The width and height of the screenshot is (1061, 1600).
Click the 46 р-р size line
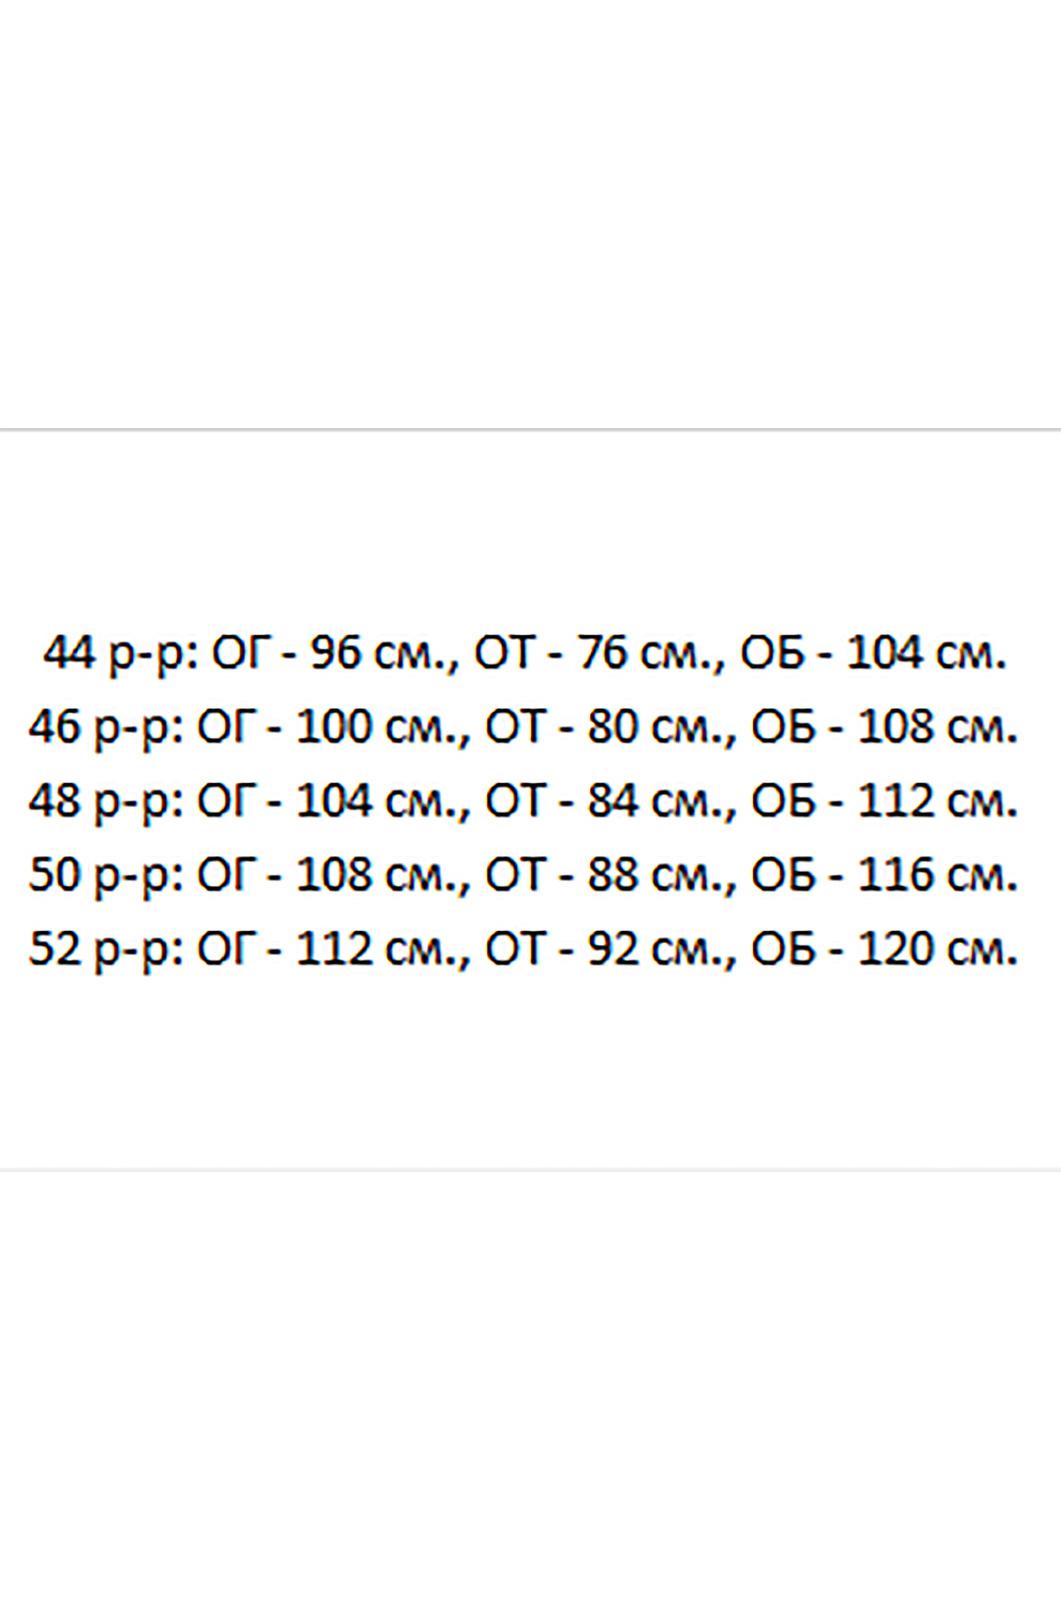point(523,728)
